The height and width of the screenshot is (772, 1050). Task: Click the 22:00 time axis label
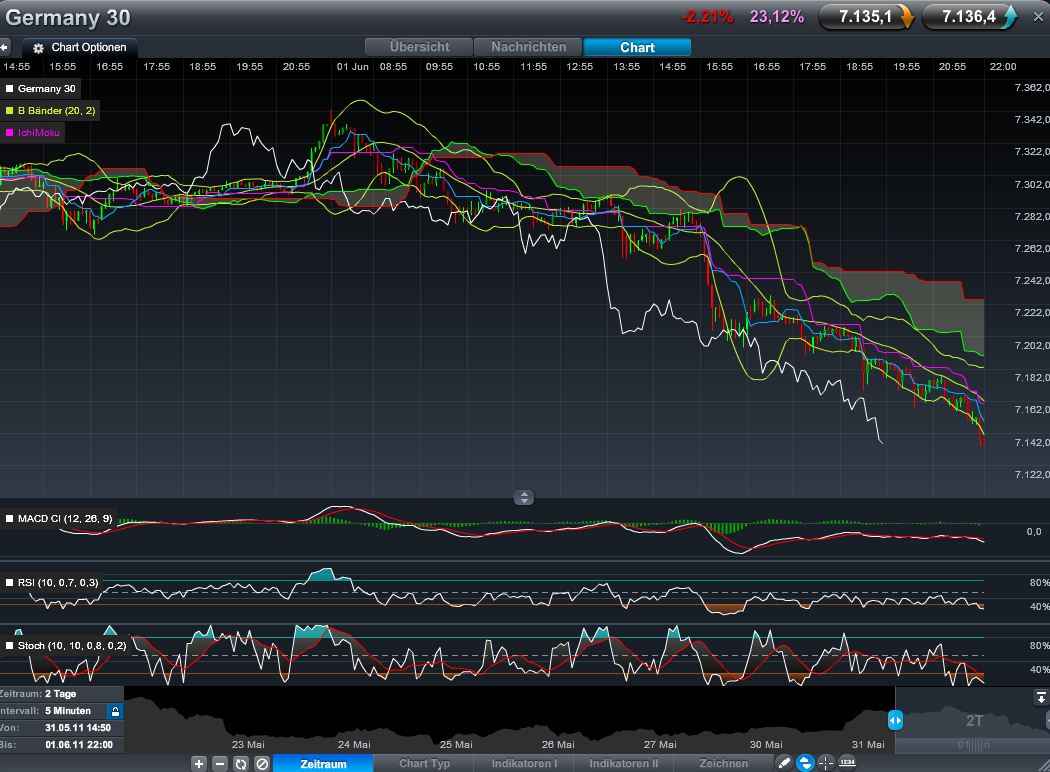point(1002,66)
